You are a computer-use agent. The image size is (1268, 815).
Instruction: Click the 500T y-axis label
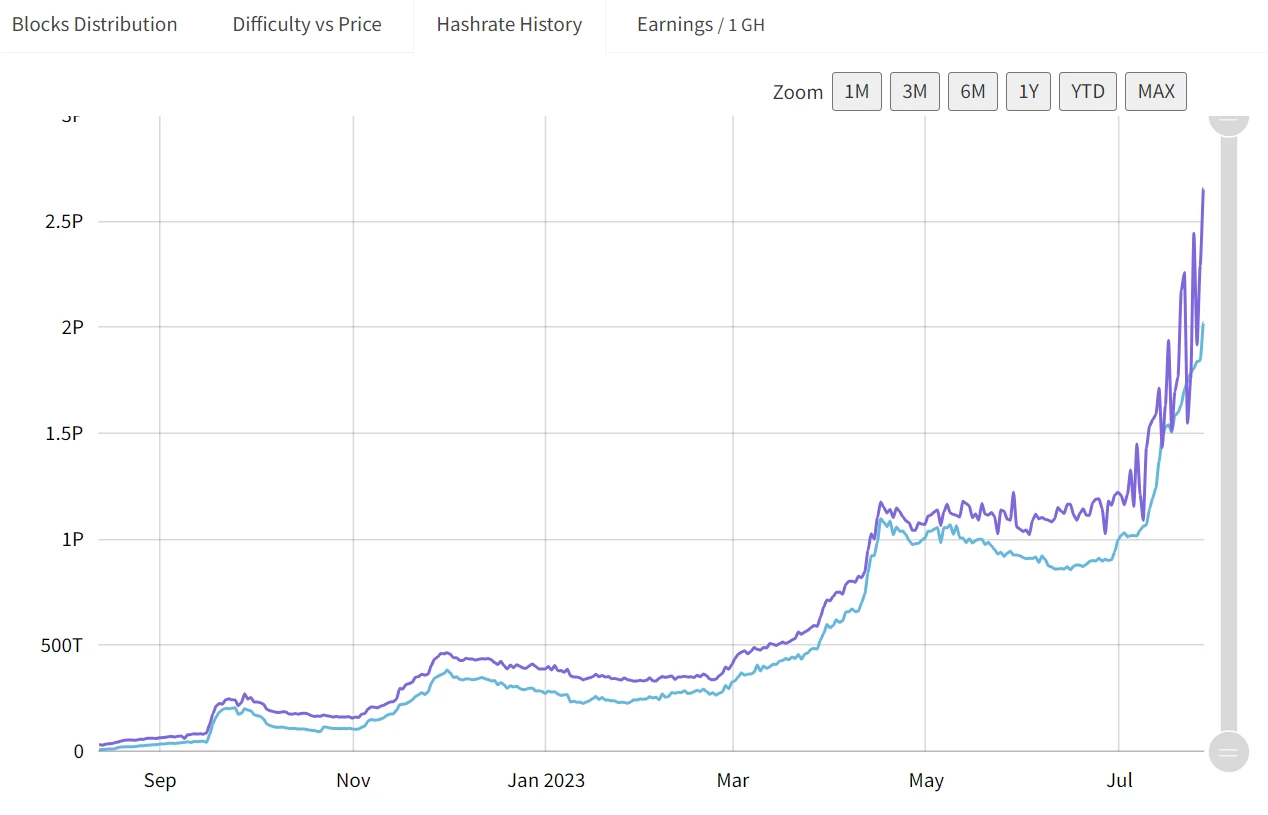[x=62, y=645]
